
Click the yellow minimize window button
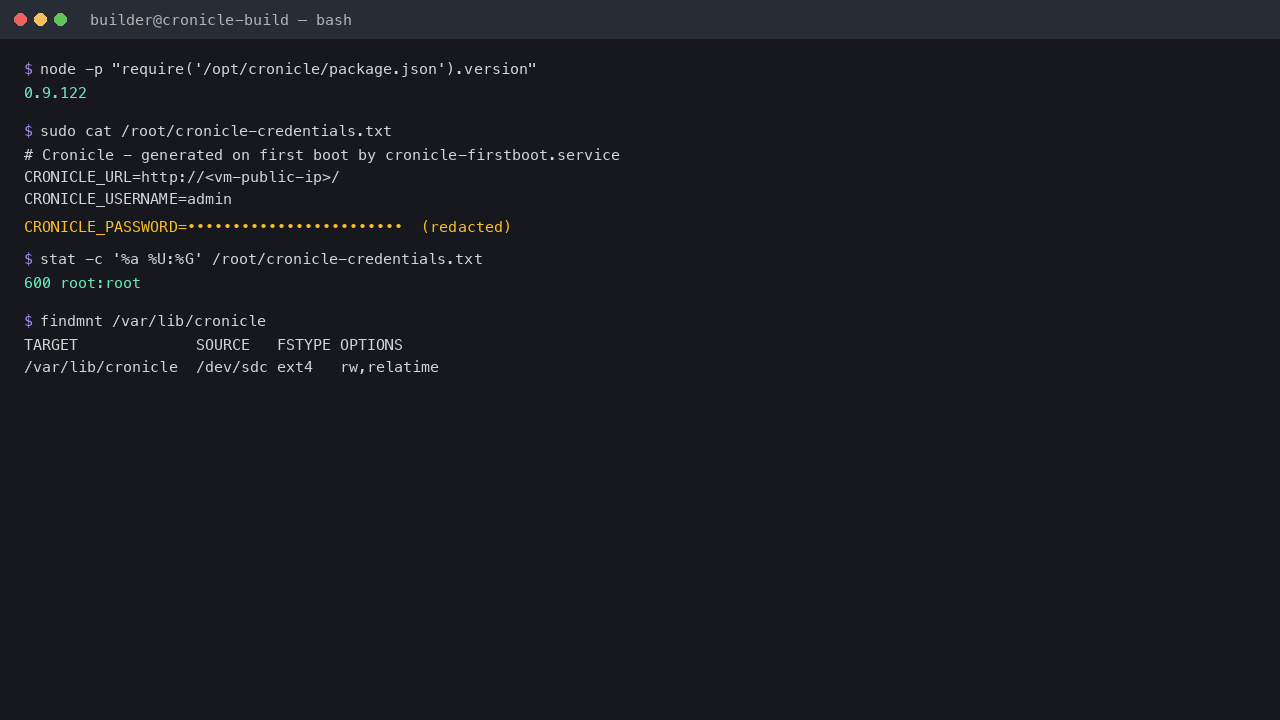[40, 20]
